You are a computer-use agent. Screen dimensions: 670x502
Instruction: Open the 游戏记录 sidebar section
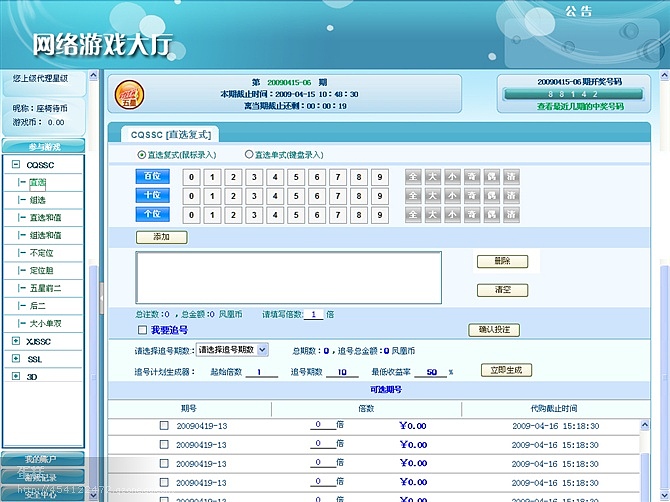pos(43,477)
